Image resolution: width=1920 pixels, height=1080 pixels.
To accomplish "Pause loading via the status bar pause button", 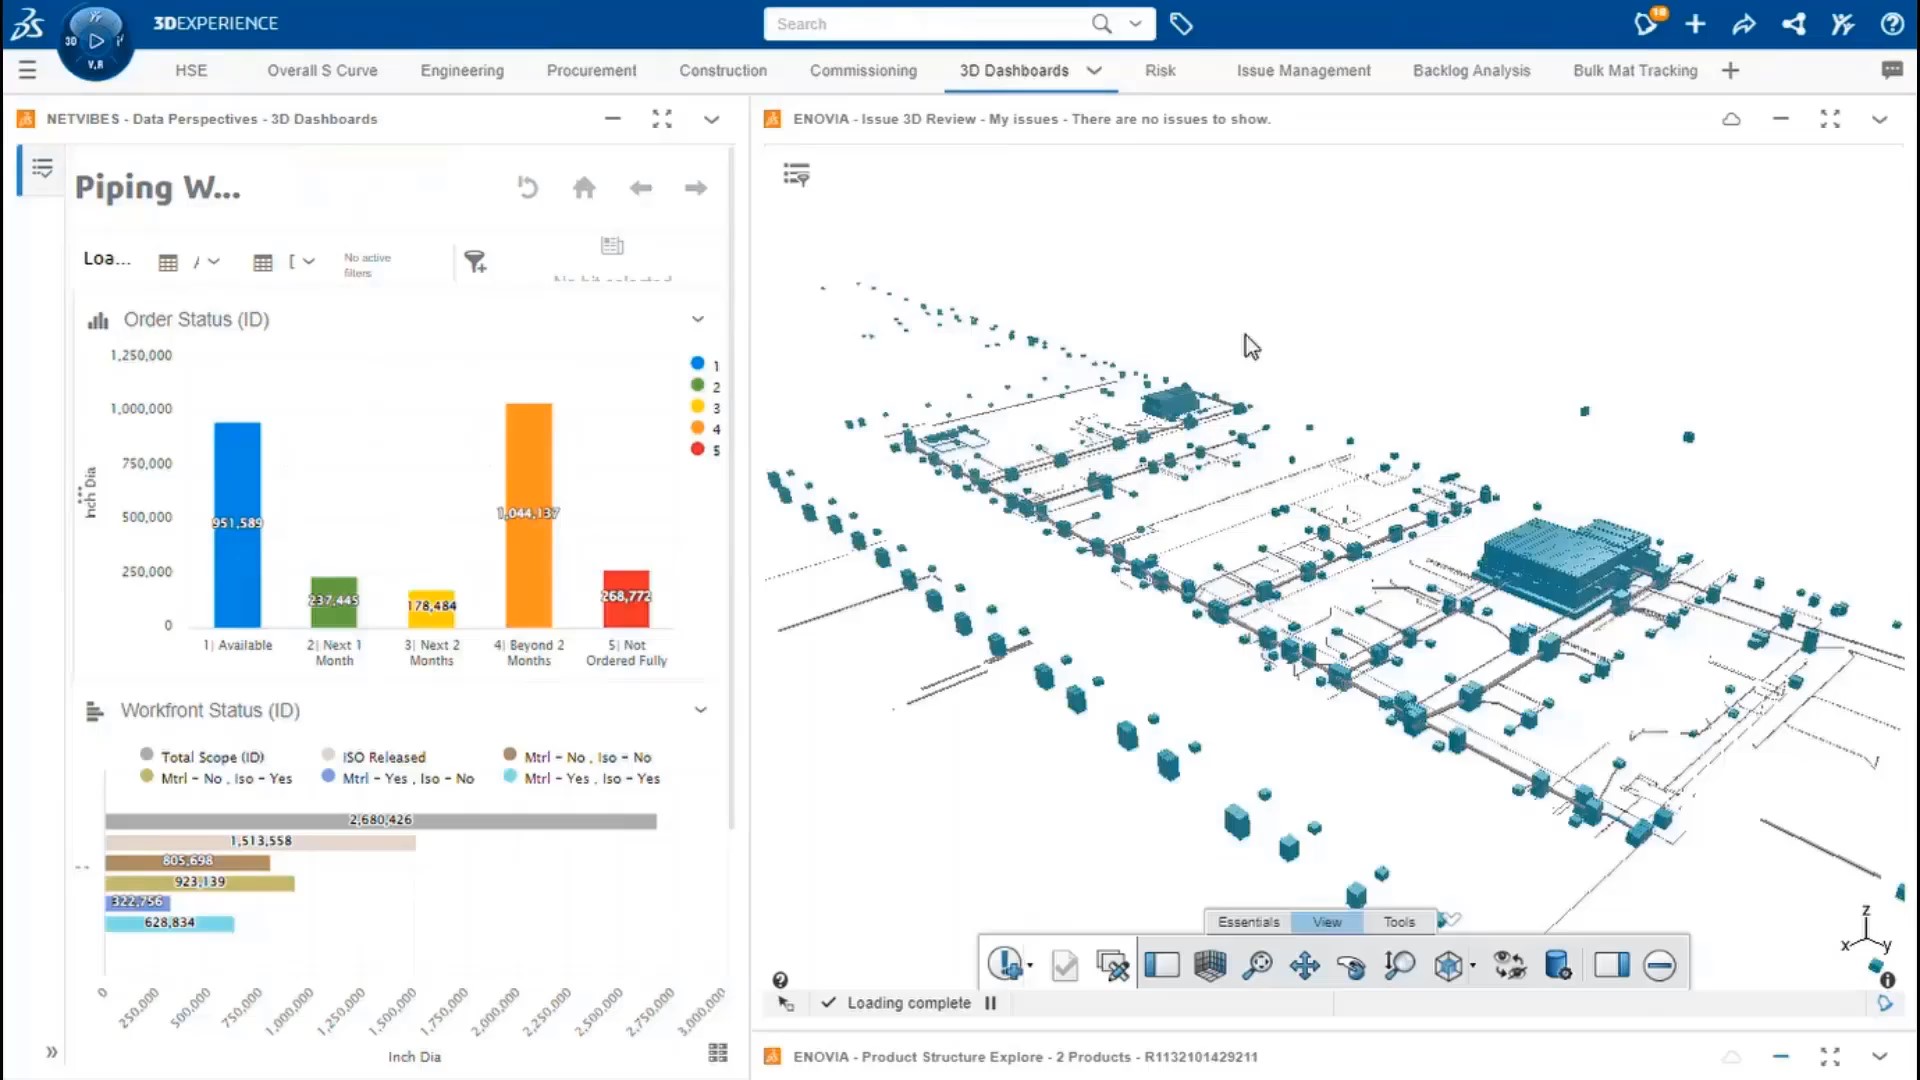I will click(990, 1003).
